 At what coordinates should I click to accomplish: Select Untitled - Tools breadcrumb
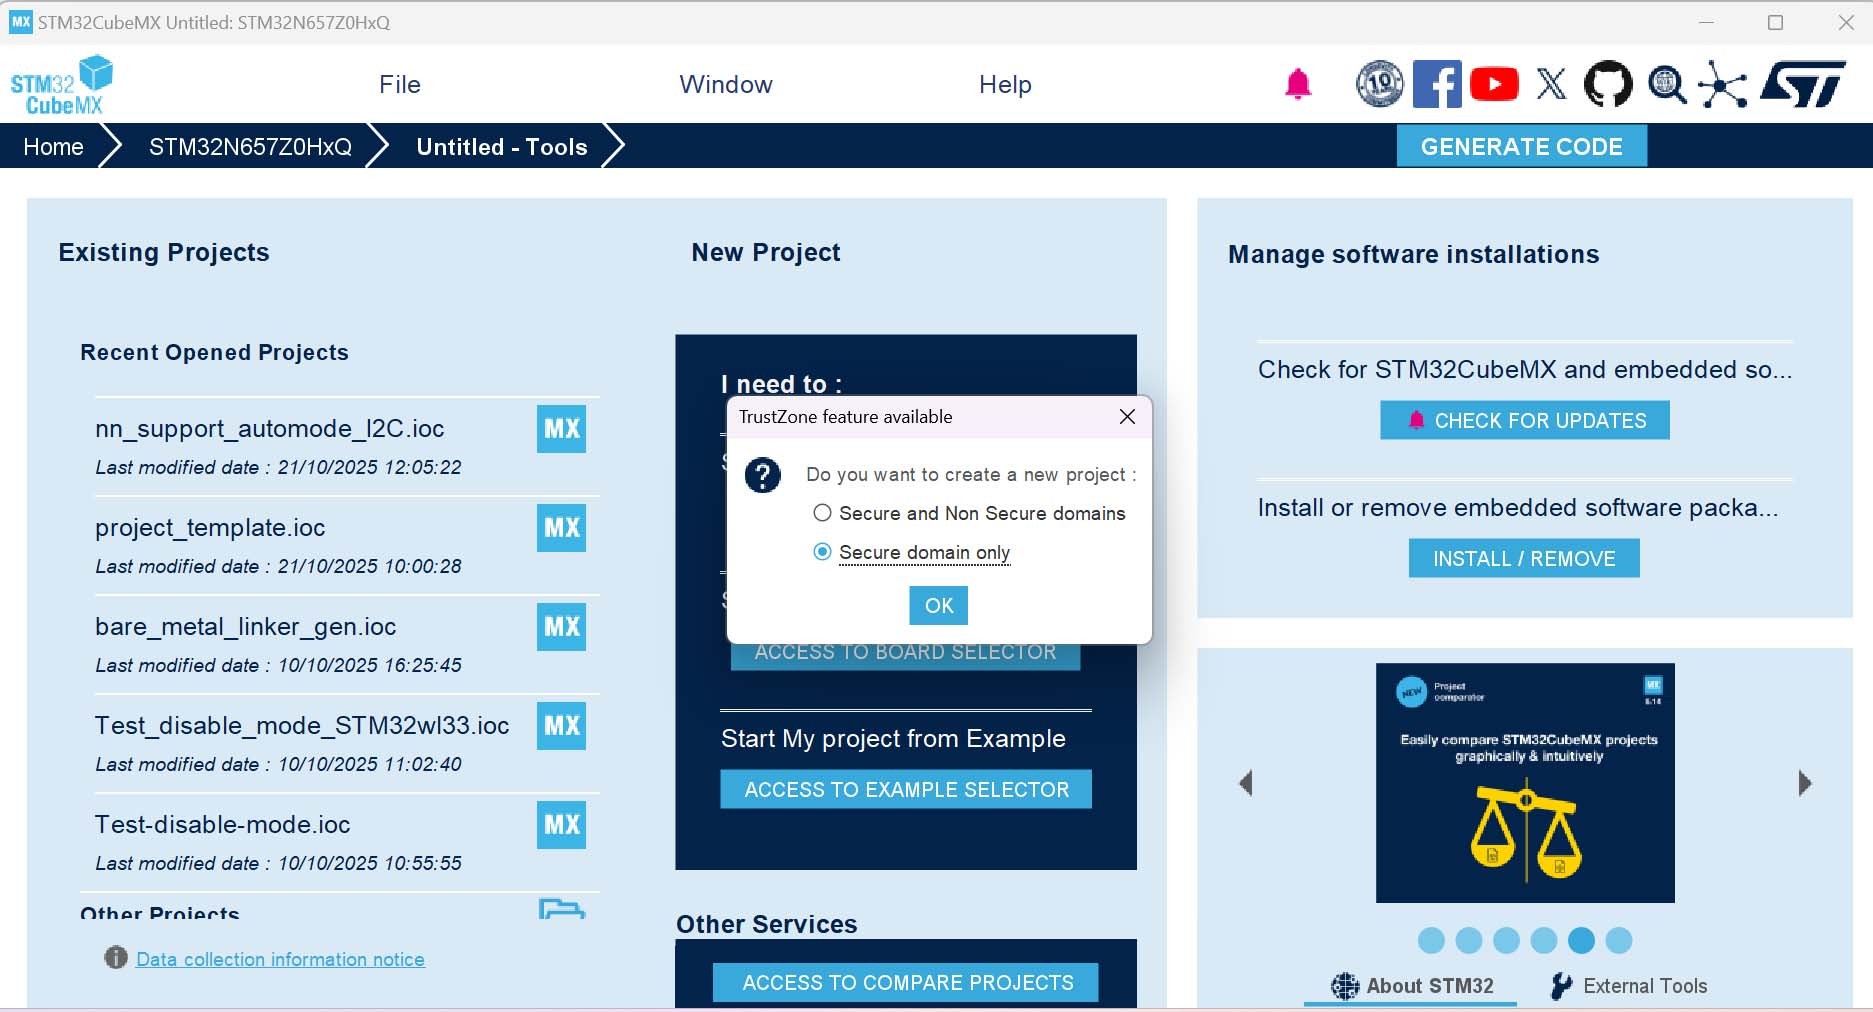pos(502,147)
